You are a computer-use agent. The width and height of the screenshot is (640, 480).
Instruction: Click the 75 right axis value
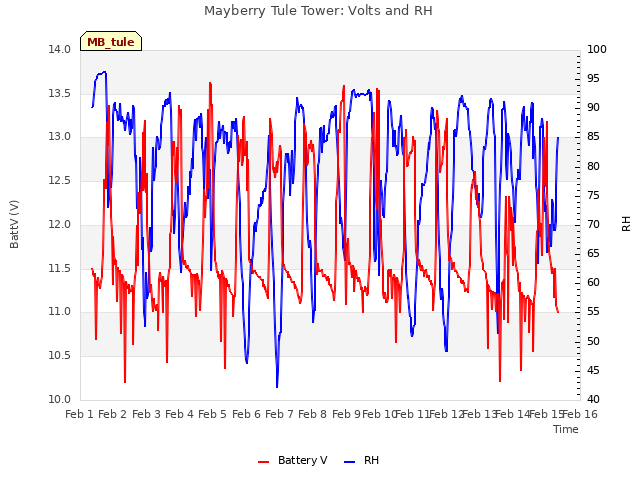click(x=593, y=196)
